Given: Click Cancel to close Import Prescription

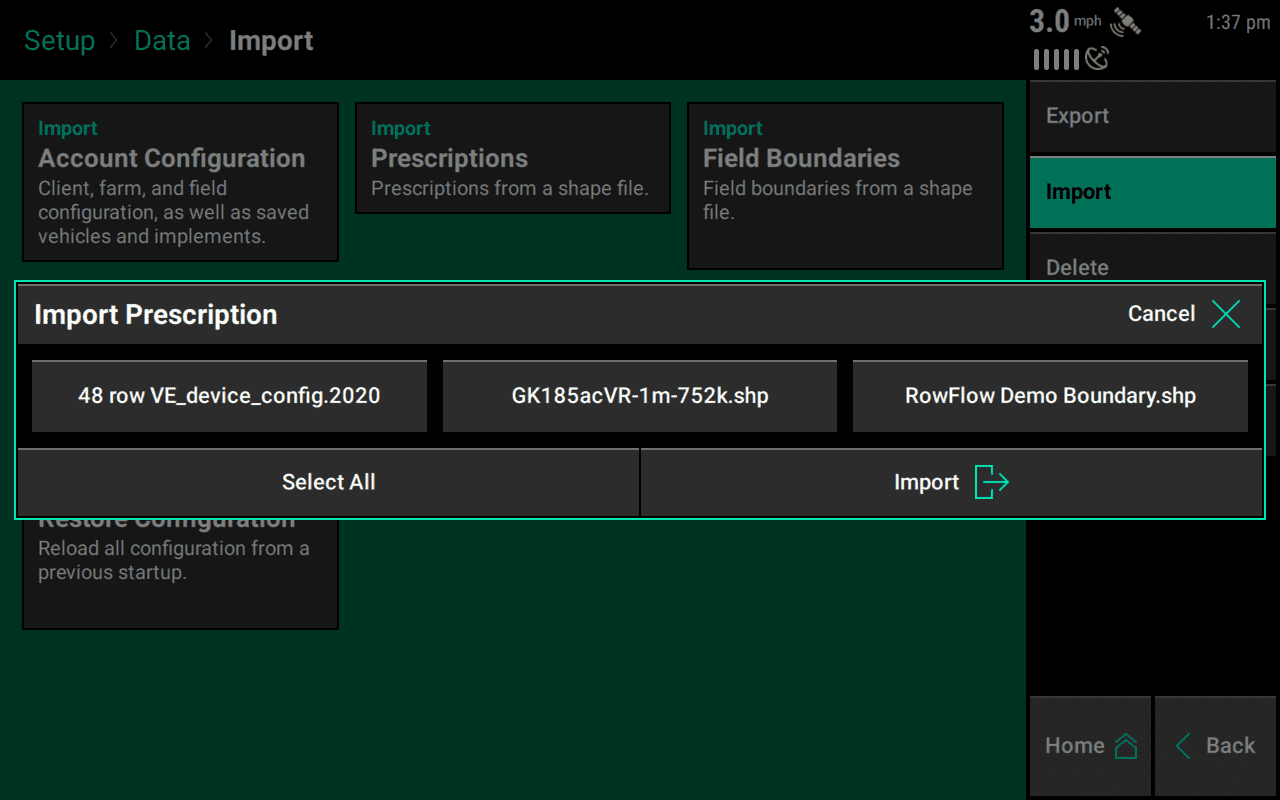Looking at the screenshot, I should pos(1161,313).
